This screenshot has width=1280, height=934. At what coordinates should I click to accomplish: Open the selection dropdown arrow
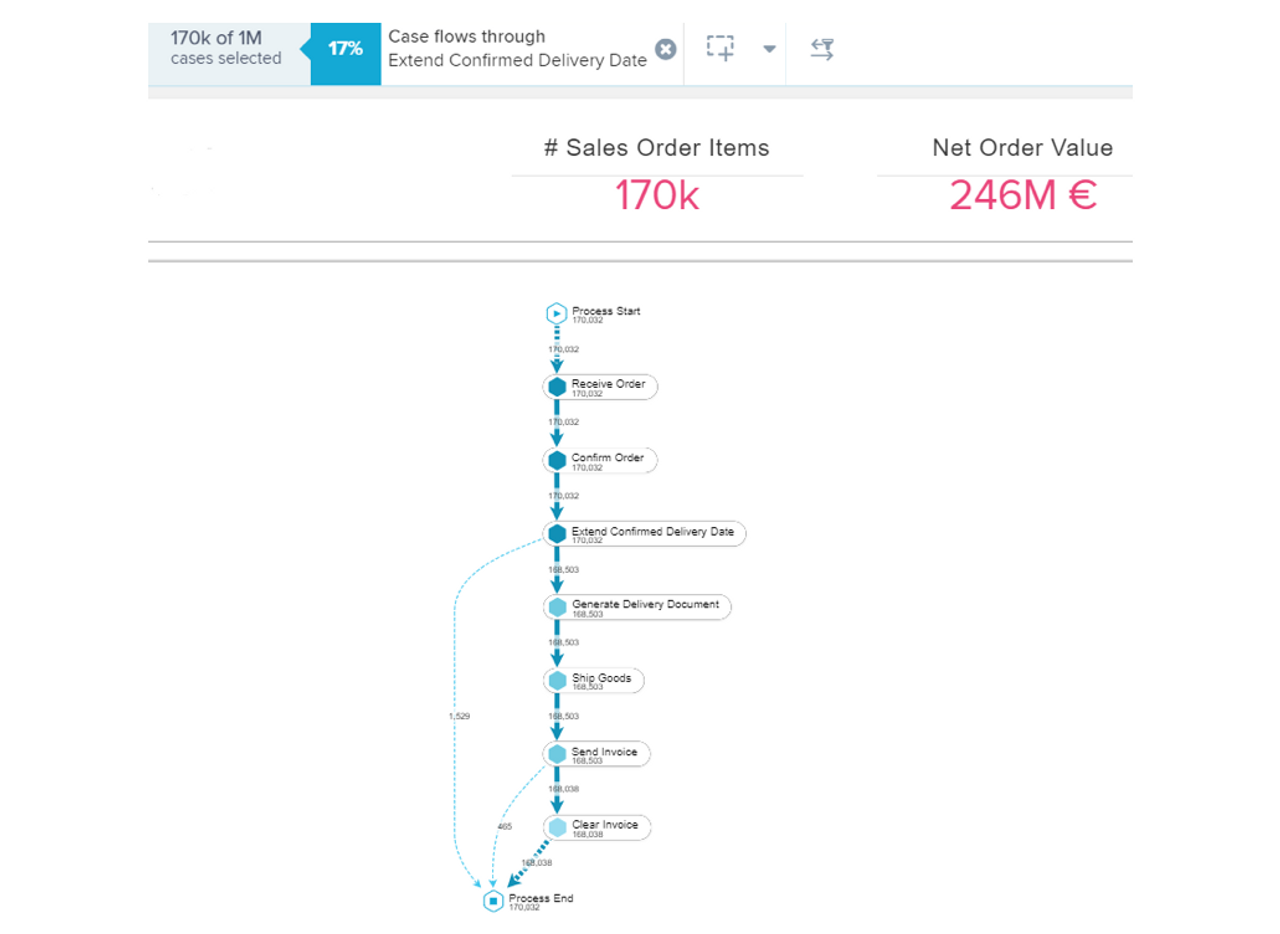click(x=769, y=49)
